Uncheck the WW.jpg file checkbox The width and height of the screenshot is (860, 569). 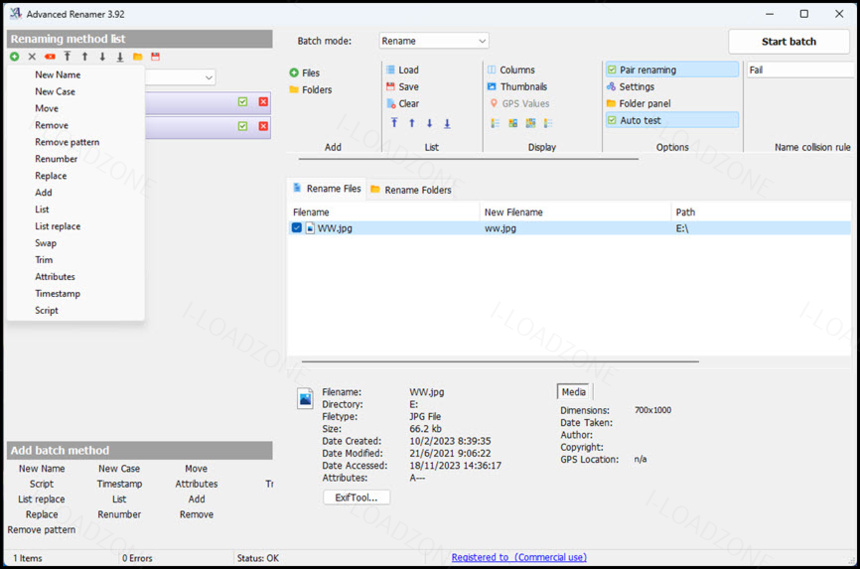(x=297, y=228)
